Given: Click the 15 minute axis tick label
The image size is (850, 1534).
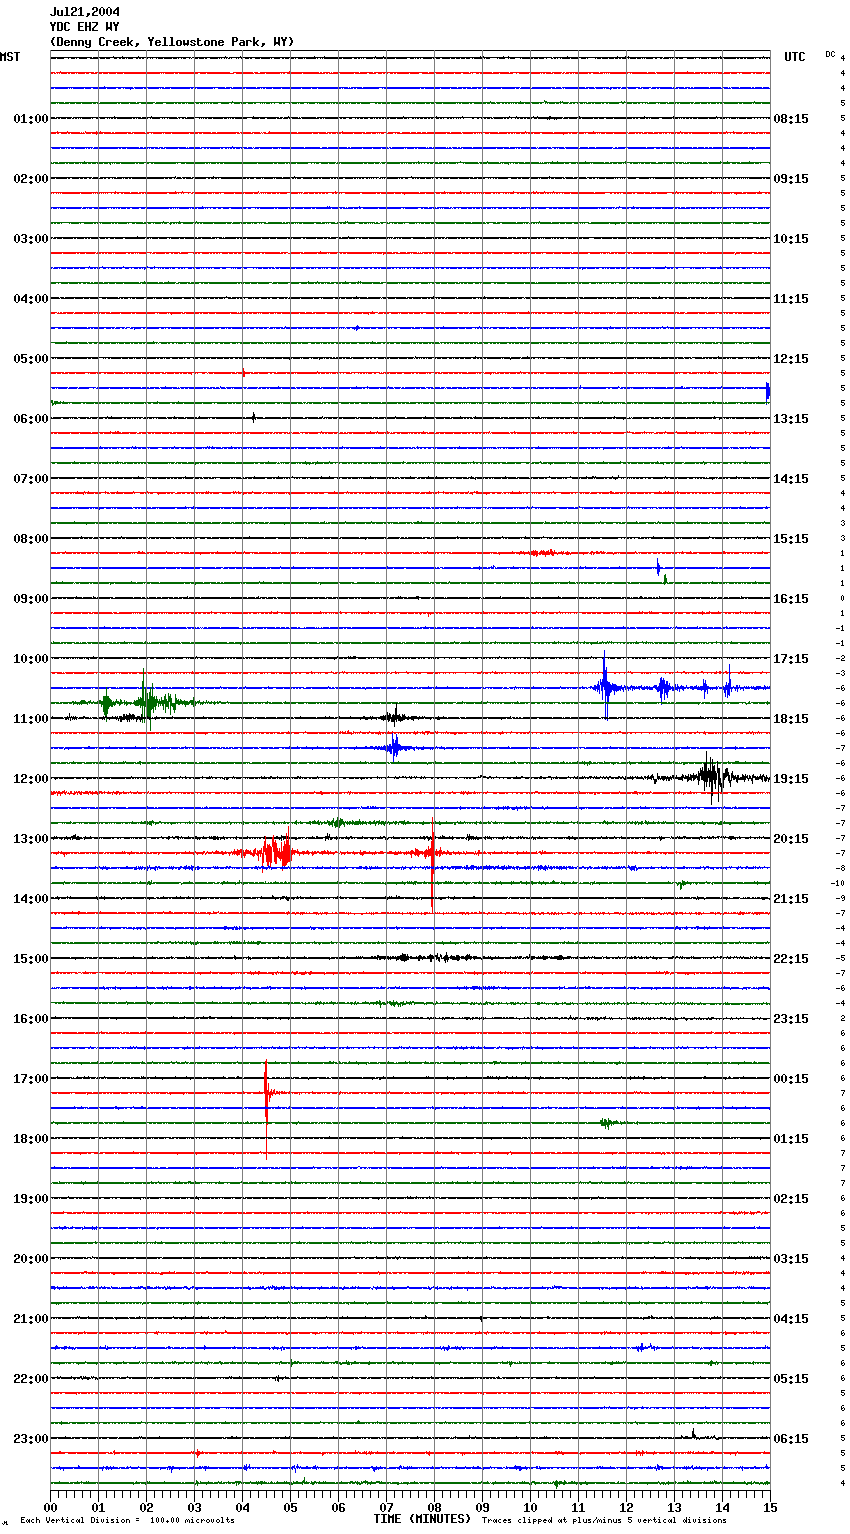Looking at the screenshot, I should click(770, 1507).
